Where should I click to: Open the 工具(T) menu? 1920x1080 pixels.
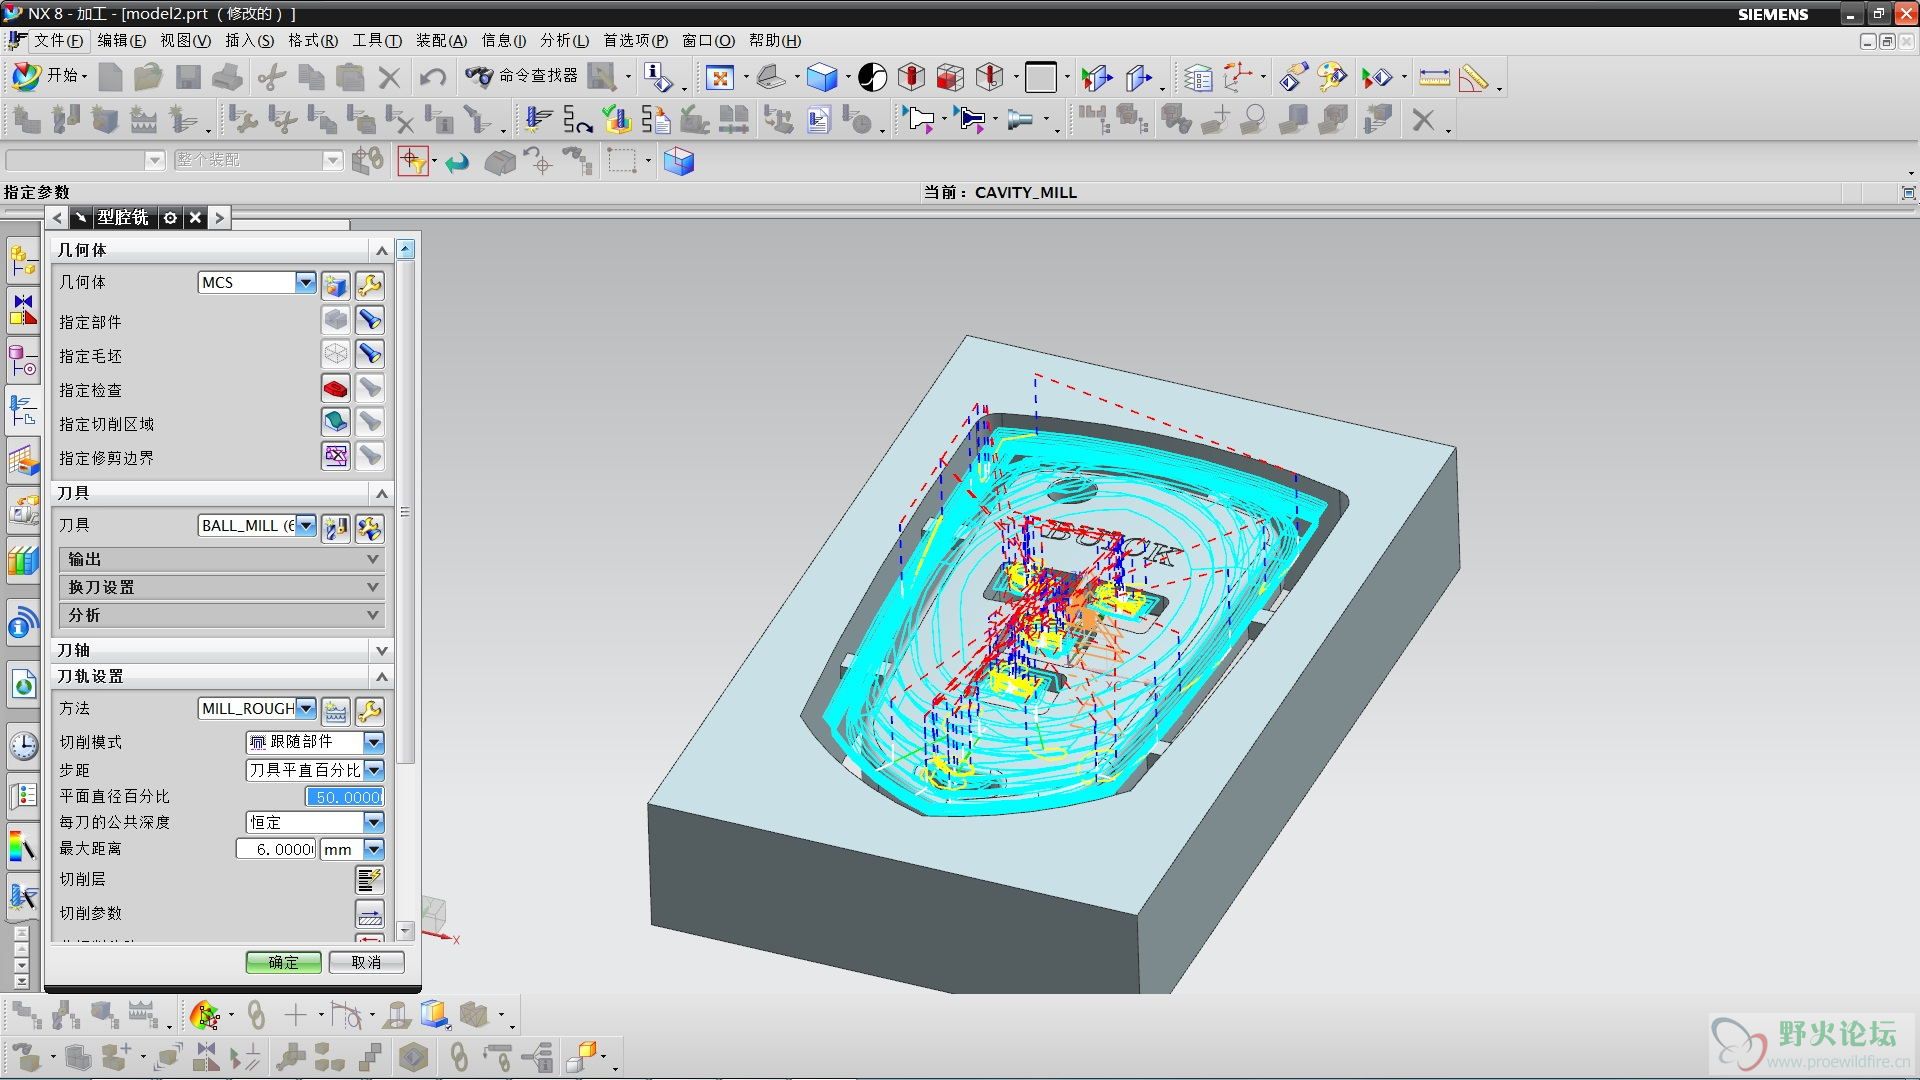[x=377, y=40]
